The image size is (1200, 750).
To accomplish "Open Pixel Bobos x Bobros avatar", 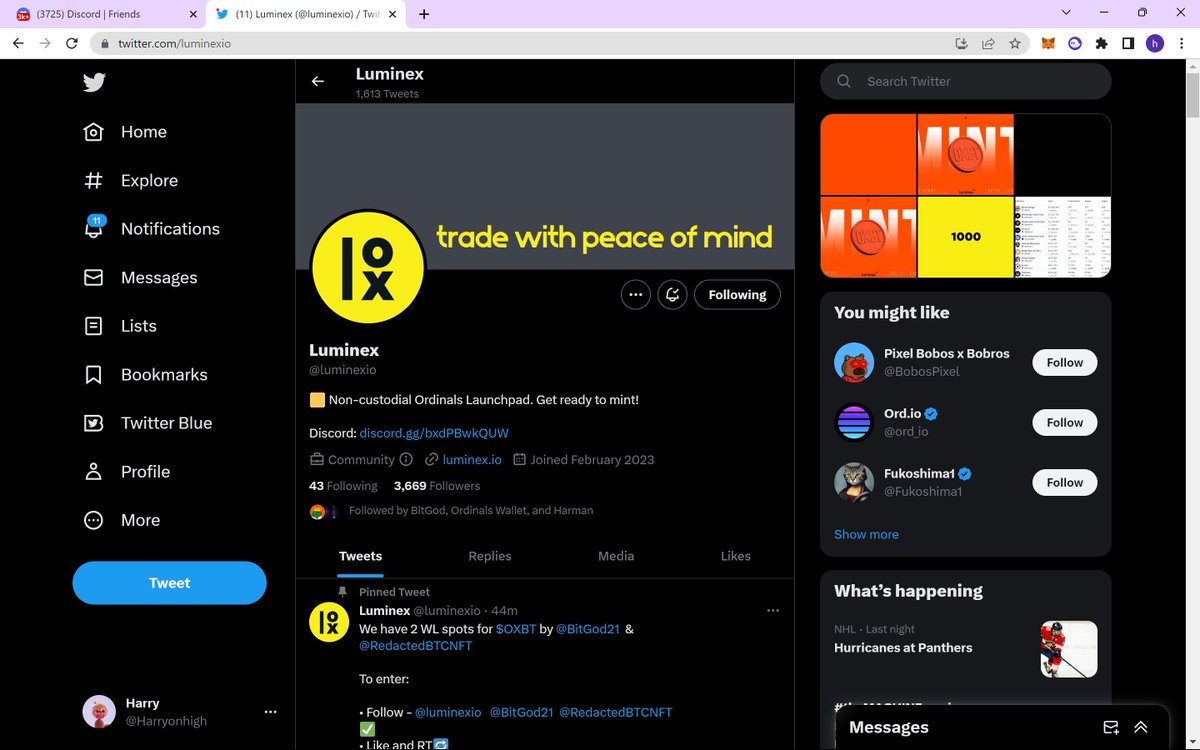I will (854, 362).
